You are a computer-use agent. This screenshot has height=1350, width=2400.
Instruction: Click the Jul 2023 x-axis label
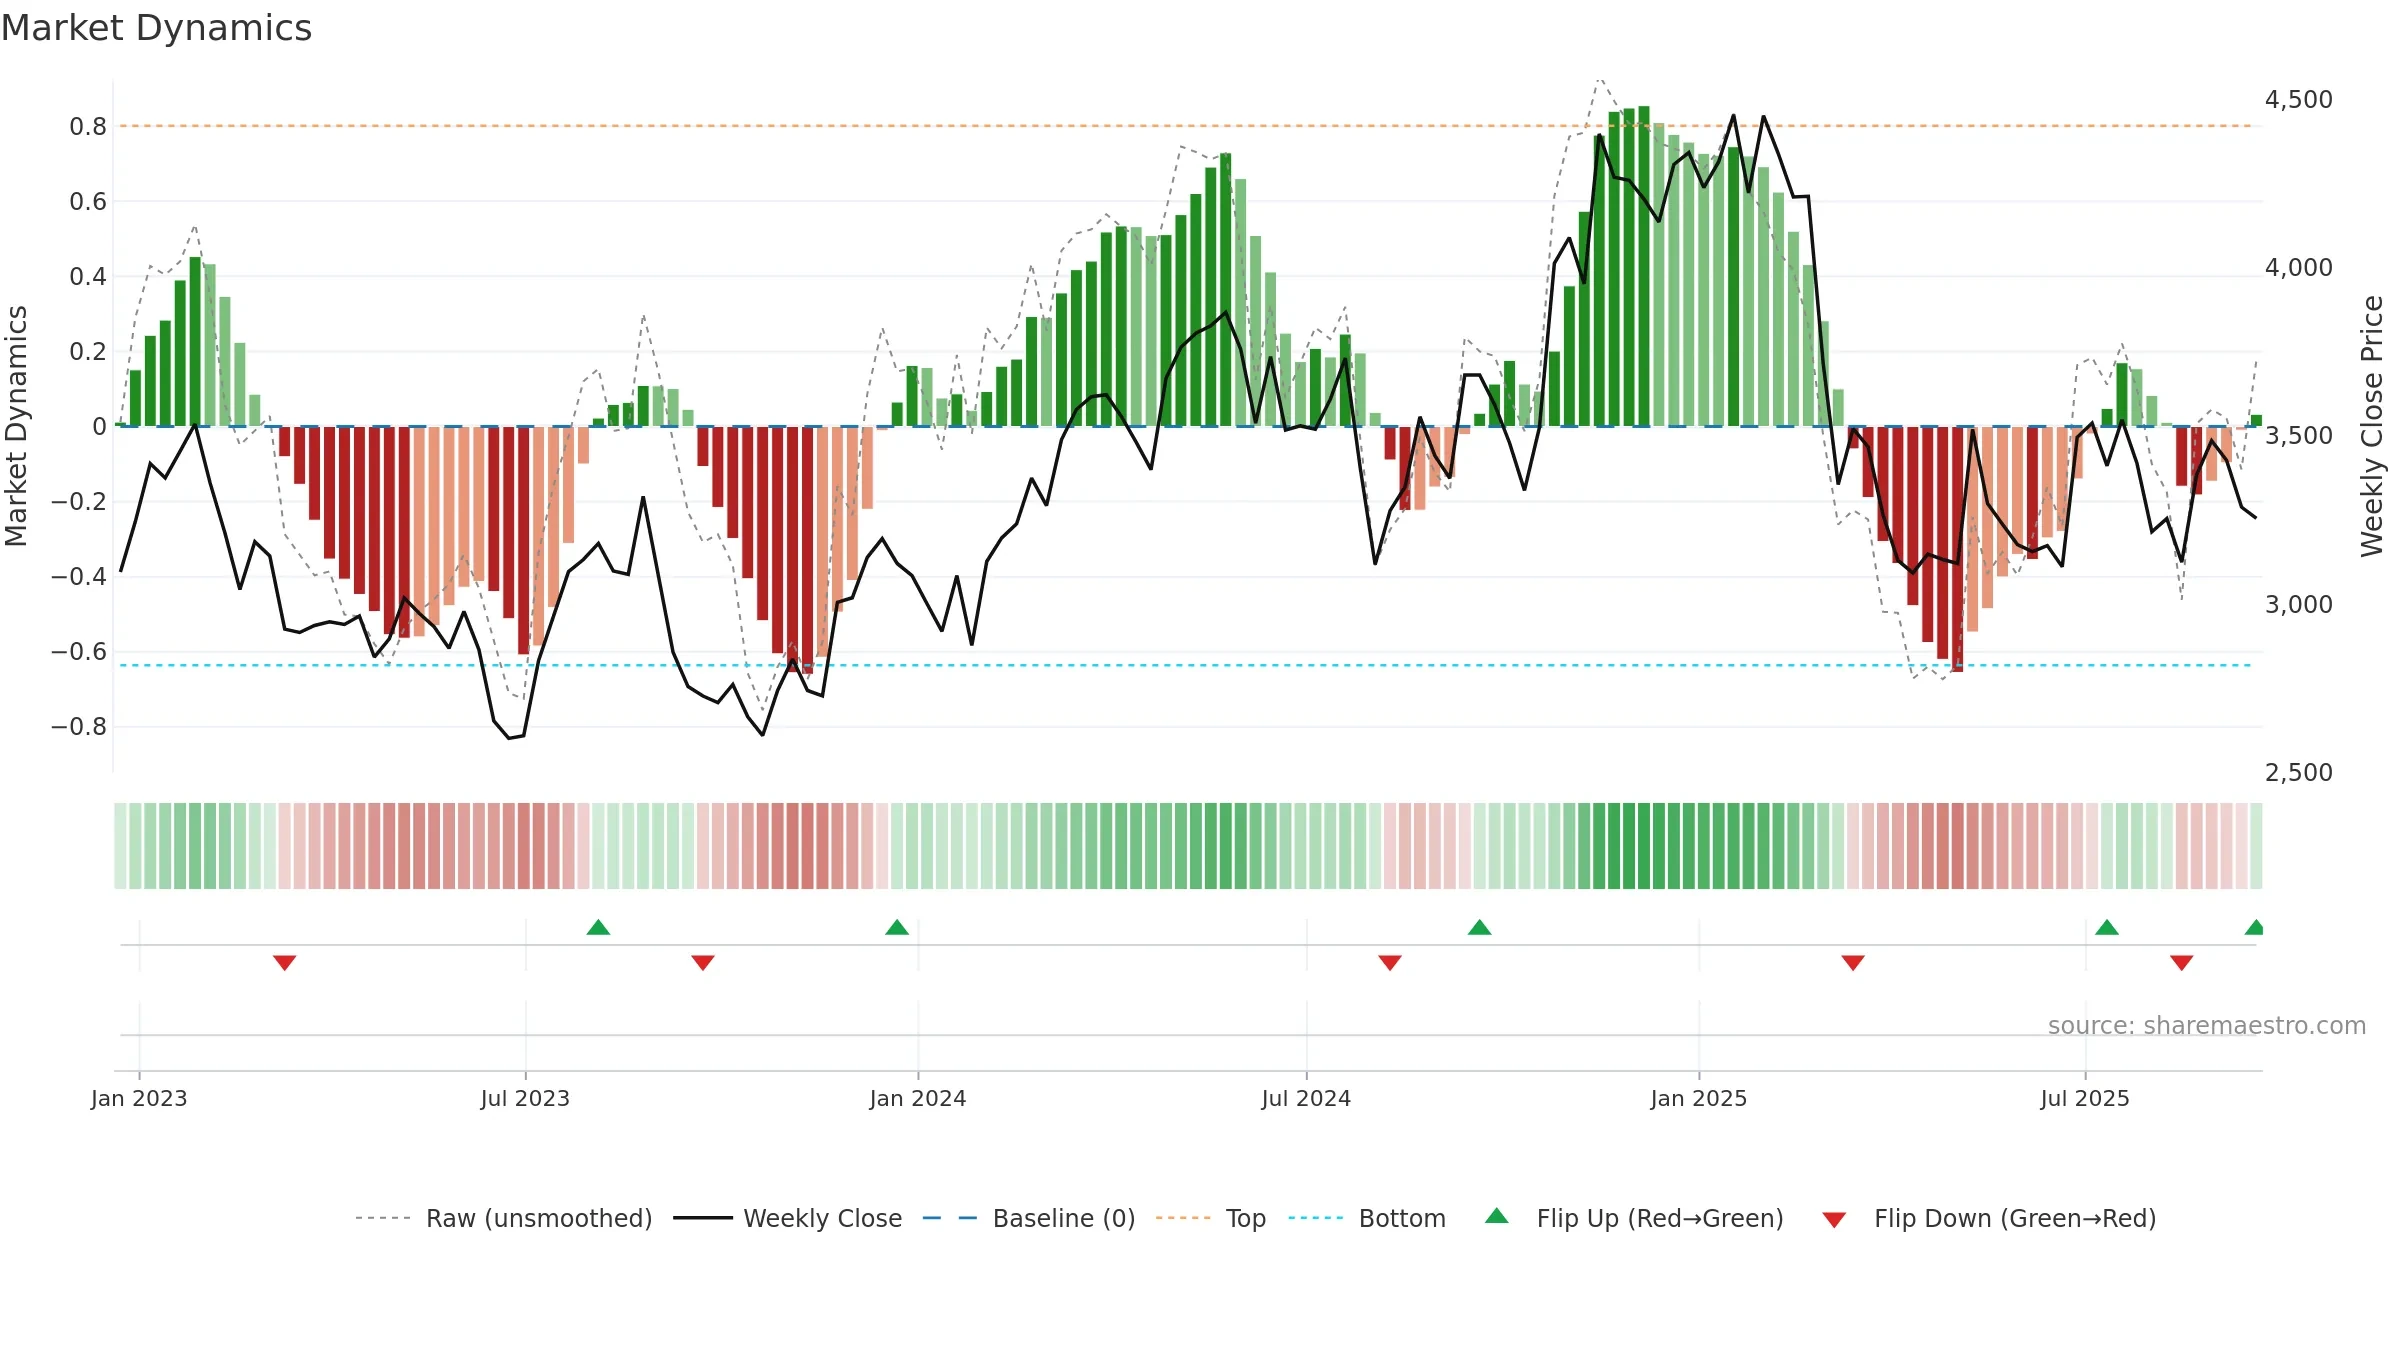tap(525, 1098)
